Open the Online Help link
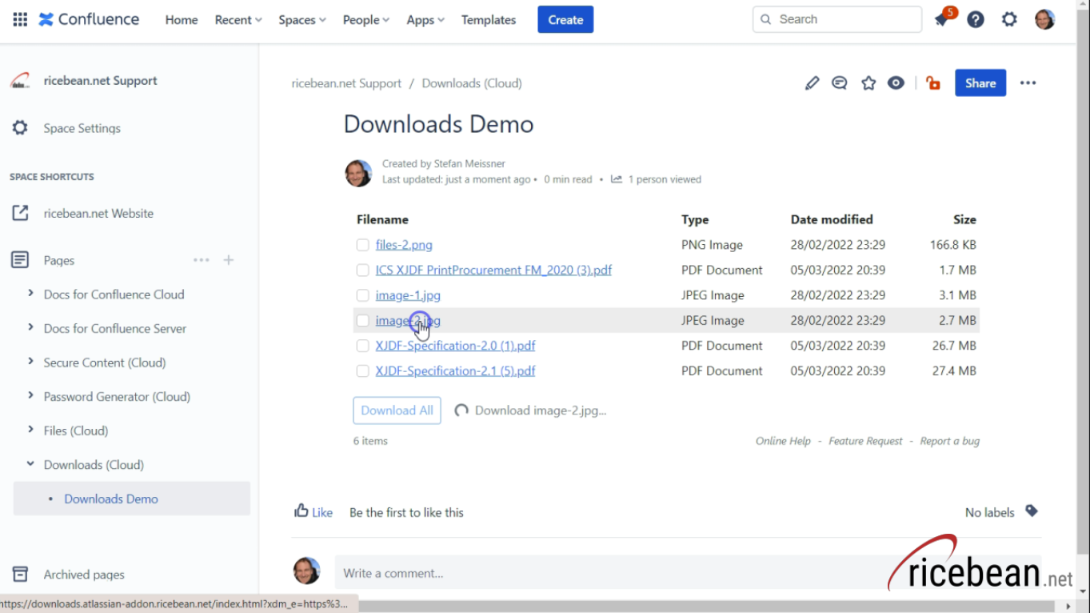The image size is (1090, 613). click(x=783, y=441)
